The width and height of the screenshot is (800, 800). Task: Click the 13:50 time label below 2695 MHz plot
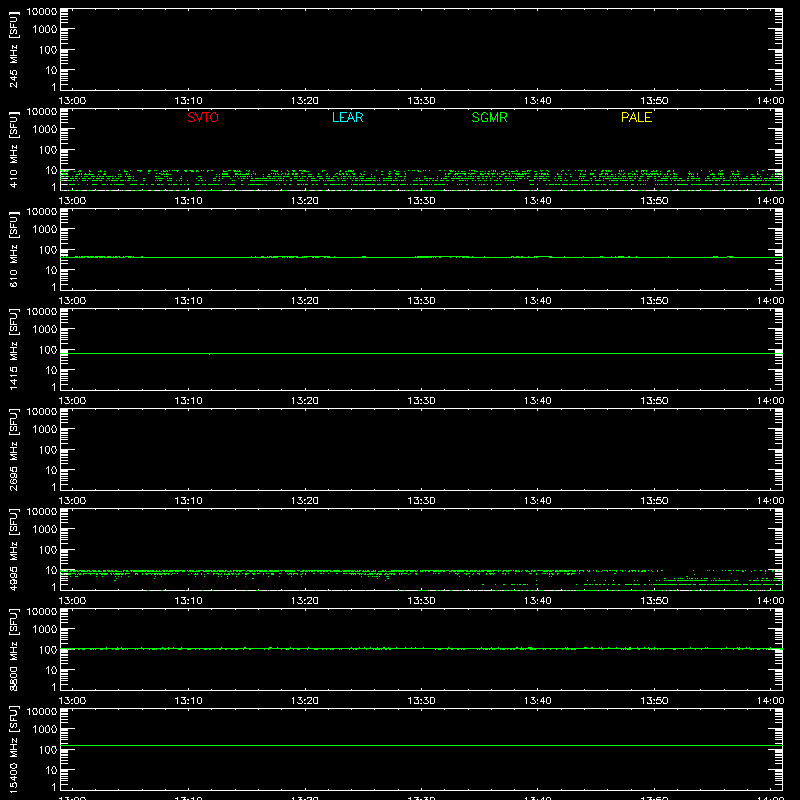[654, 501]
